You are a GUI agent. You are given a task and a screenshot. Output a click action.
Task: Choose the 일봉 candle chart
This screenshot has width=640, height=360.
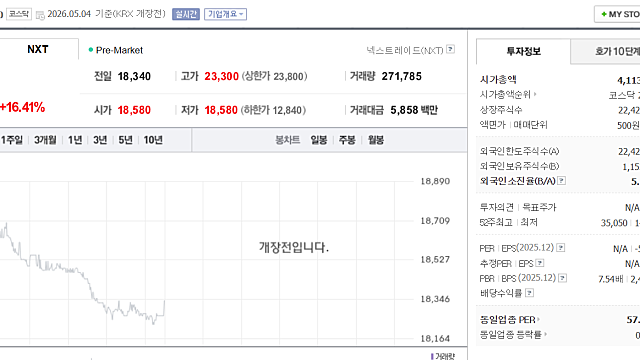click(319, 140)
